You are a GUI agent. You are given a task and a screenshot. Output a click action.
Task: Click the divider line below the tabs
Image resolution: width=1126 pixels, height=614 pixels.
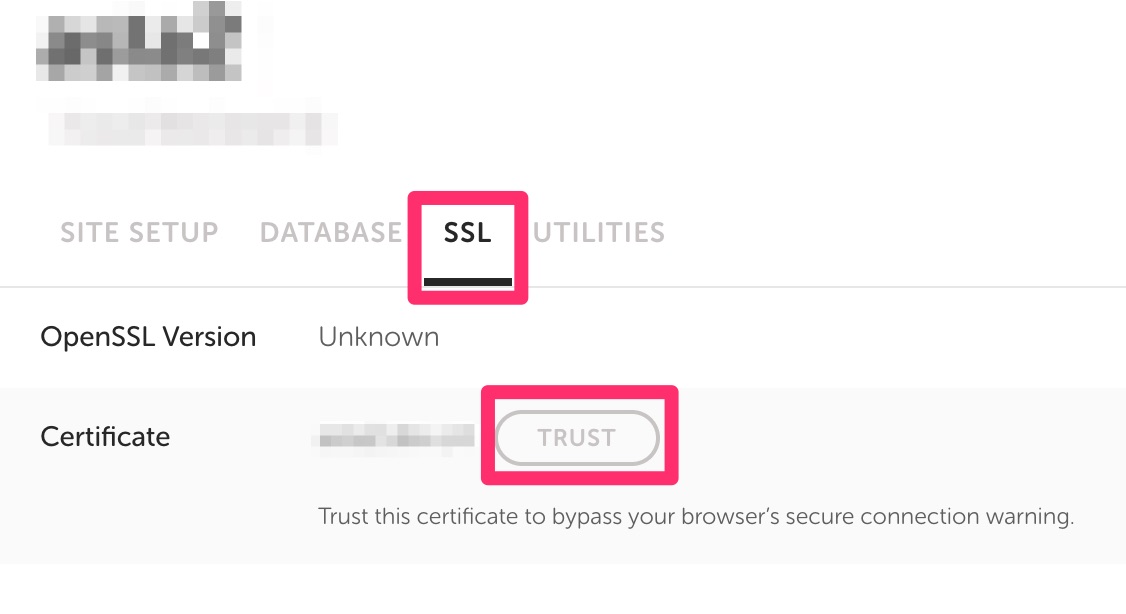tap(800, 288)
